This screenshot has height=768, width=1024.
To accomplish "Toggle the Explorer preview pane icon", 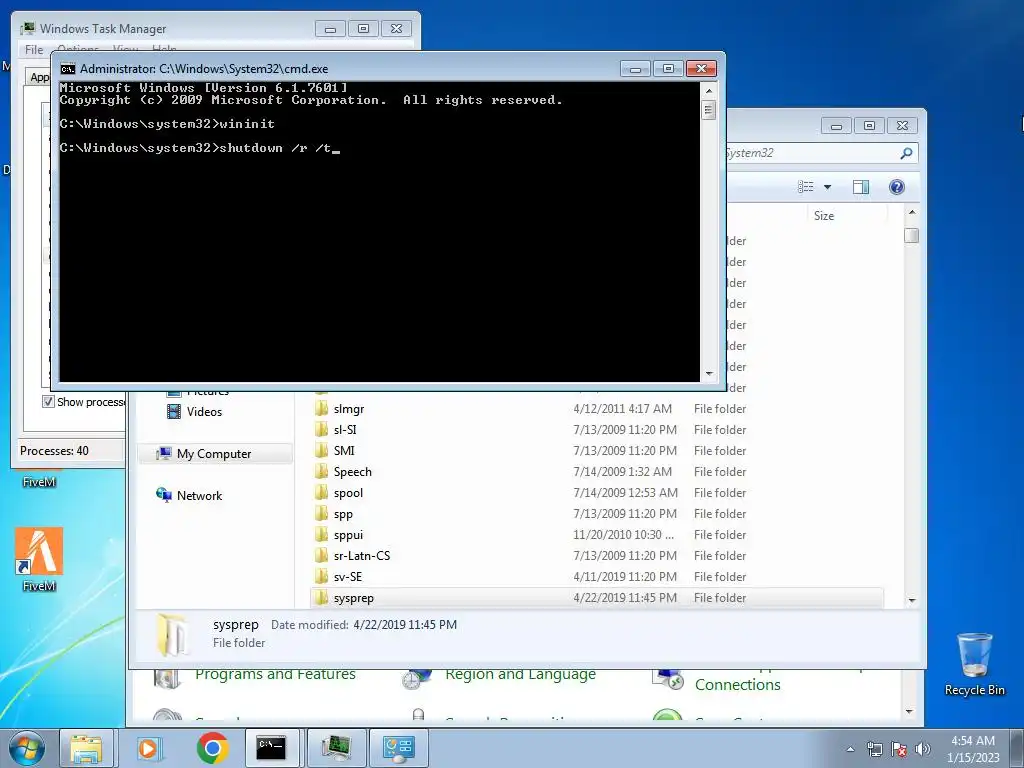I will click(x=861, y=187).
